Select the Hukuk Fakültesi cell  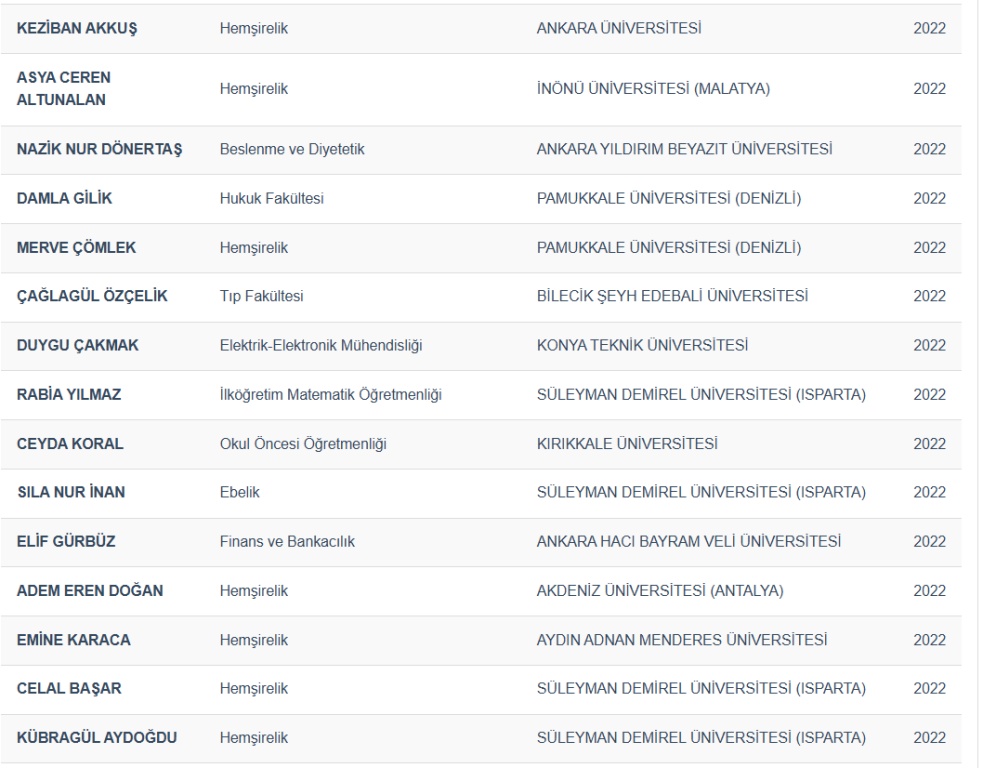(271, 199)
